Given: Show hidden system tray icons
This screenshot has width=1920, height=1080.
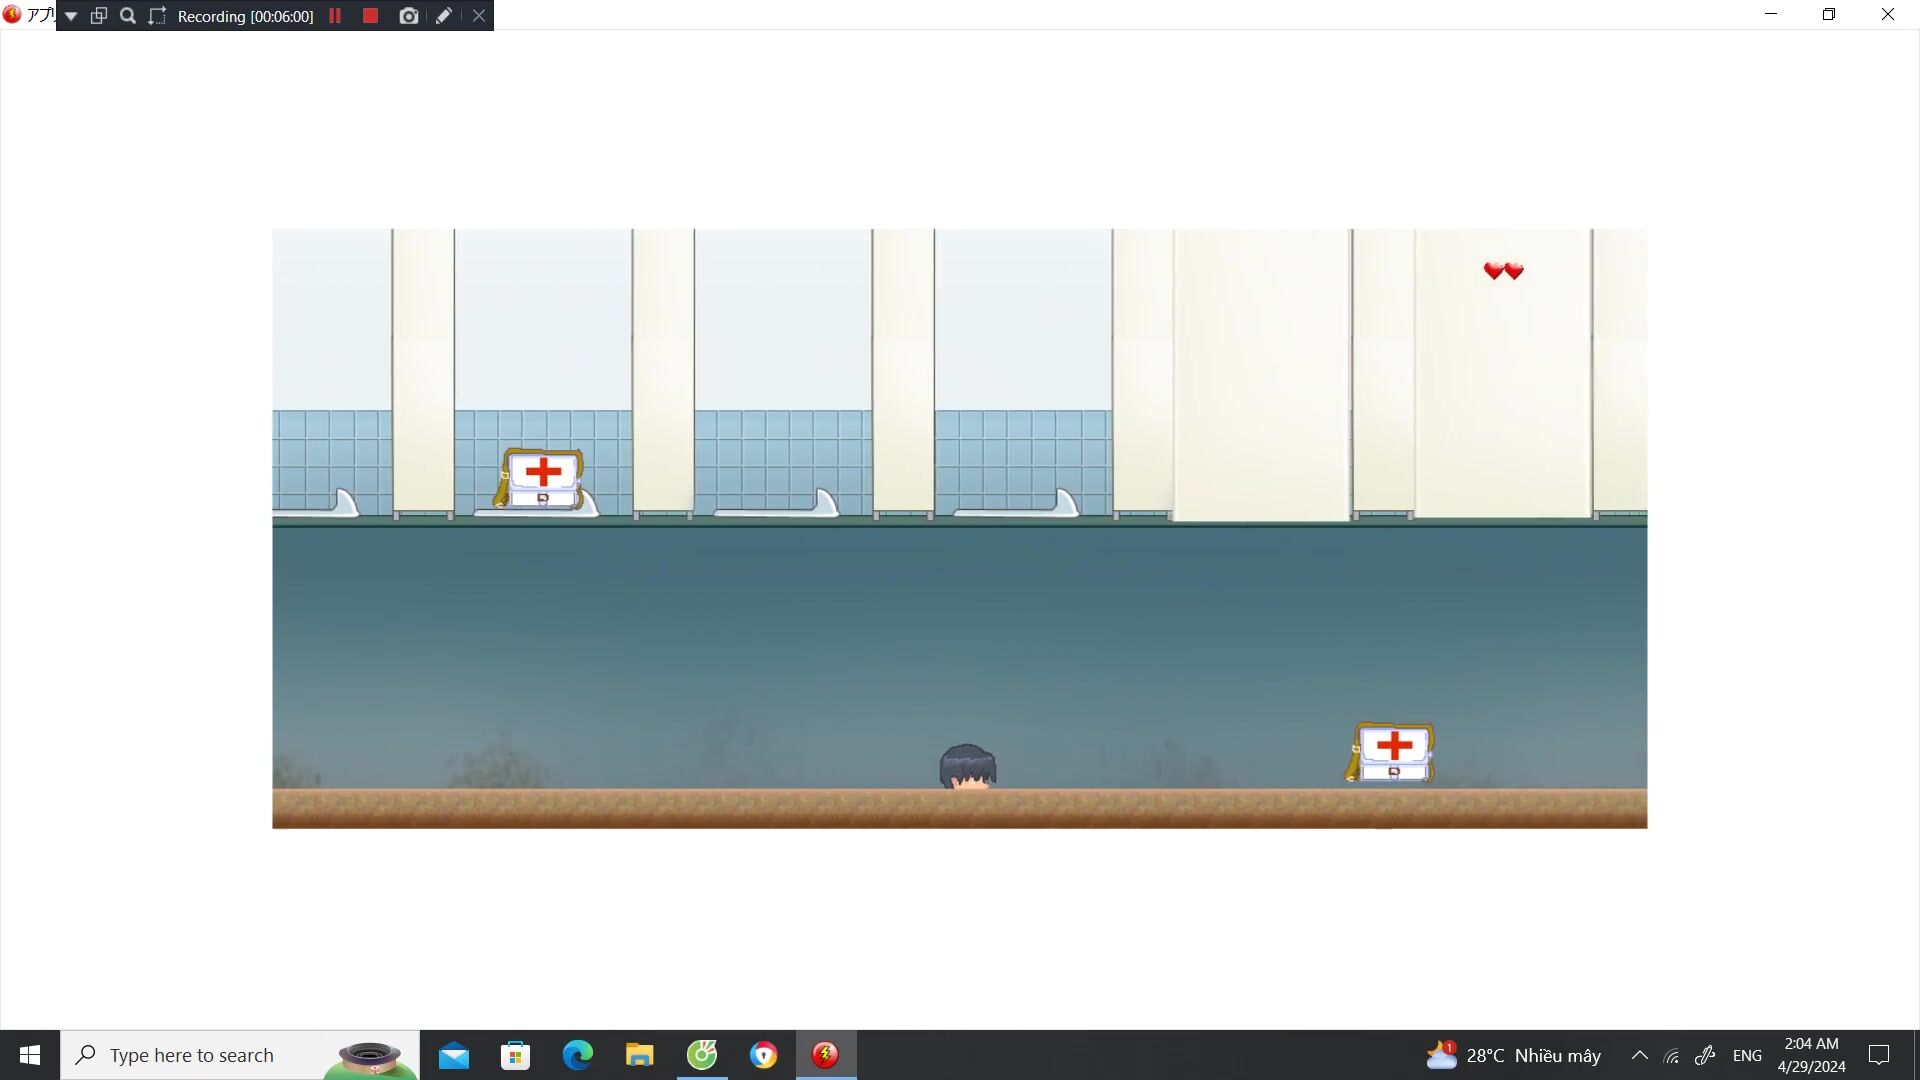Looking at the screenshot, I should pyautogui.click(x=1640, y=1055).
